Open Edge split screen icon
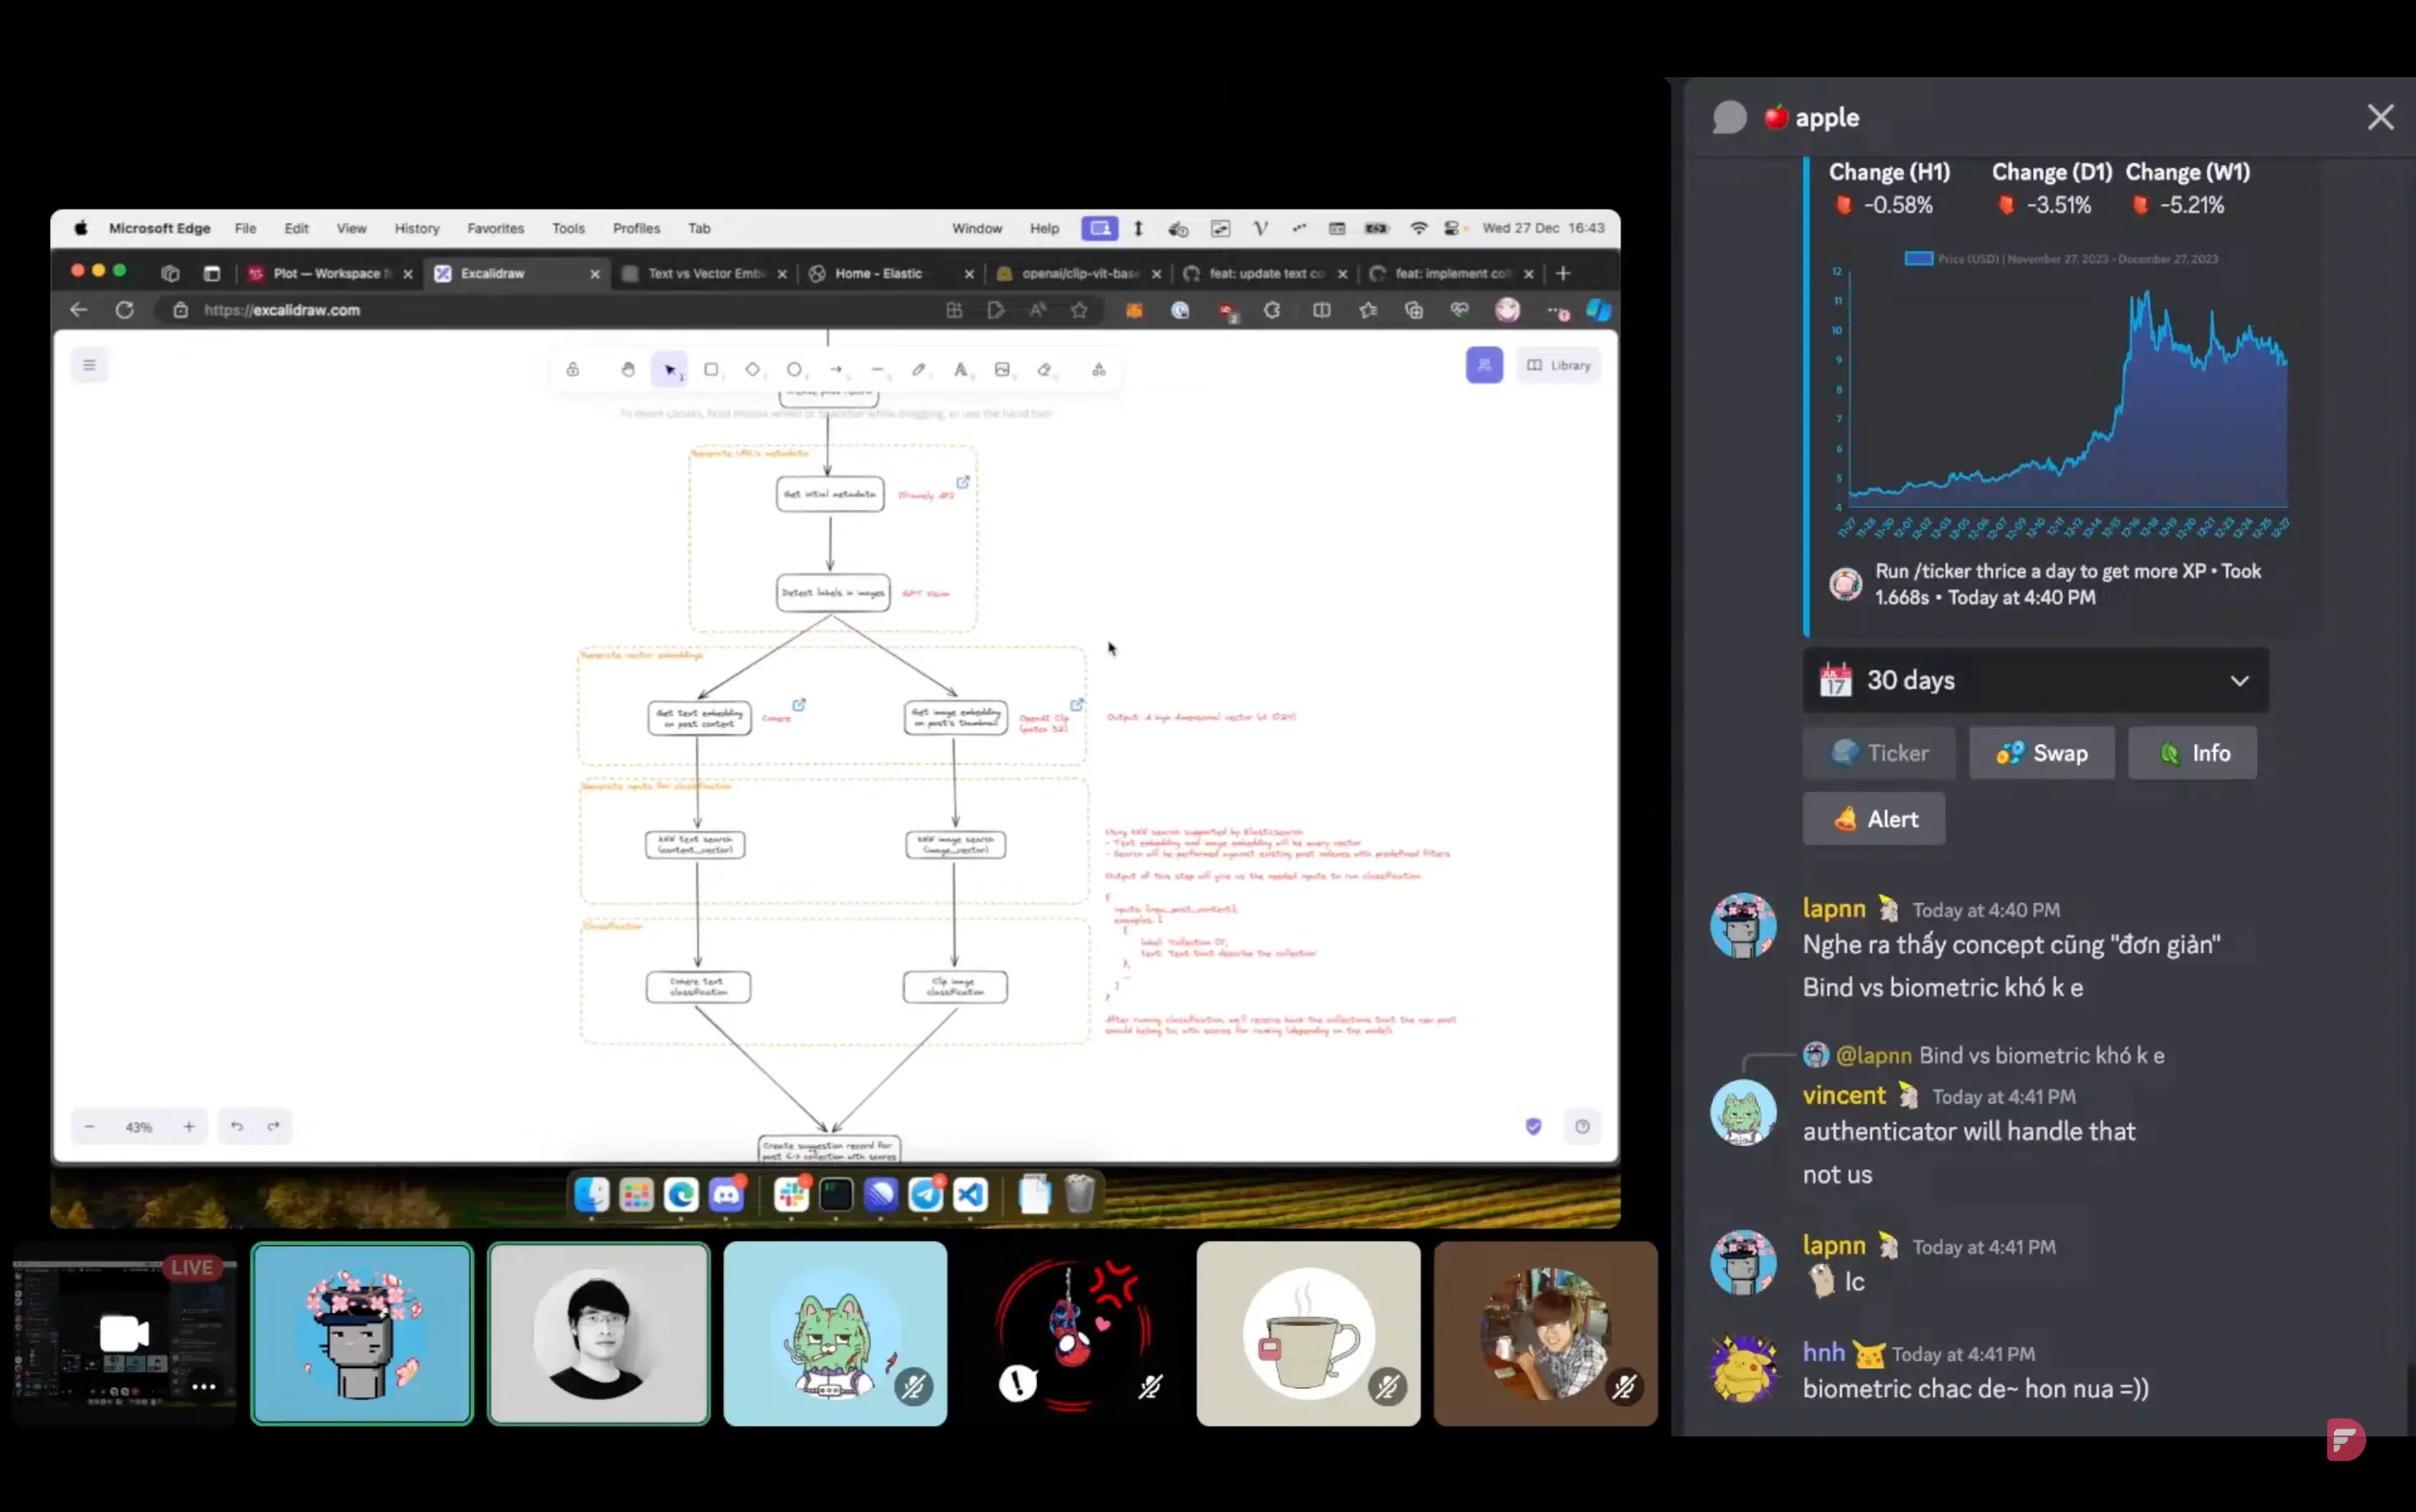2416x1512 pixels. pos(1321,310)
